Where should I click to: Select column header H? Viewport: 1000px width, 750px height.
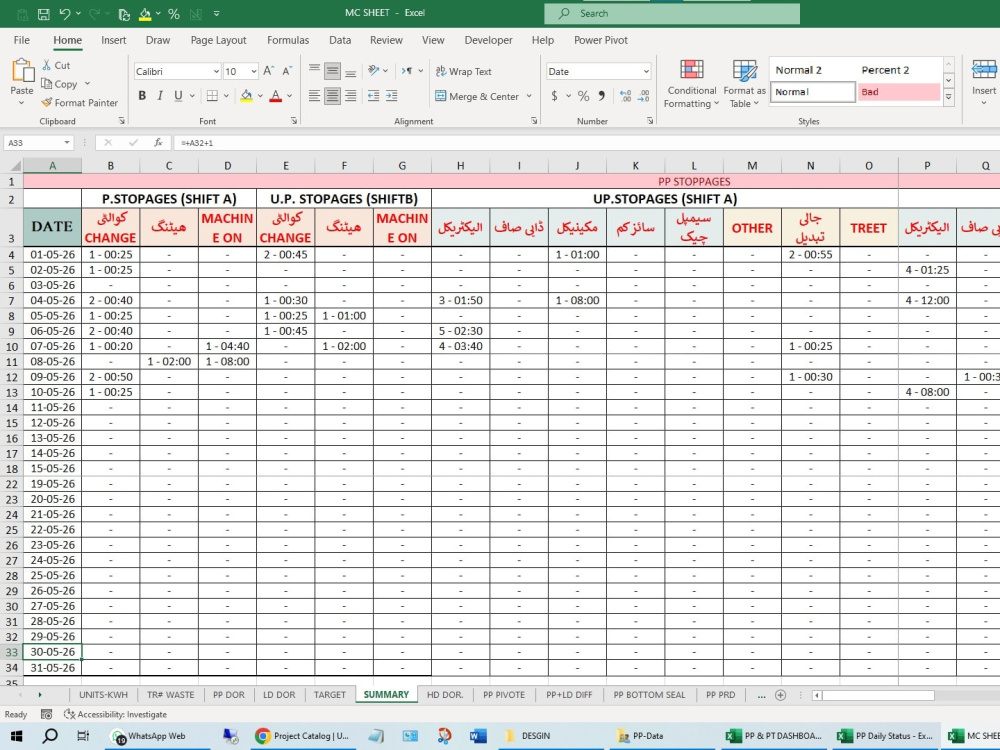460,166
